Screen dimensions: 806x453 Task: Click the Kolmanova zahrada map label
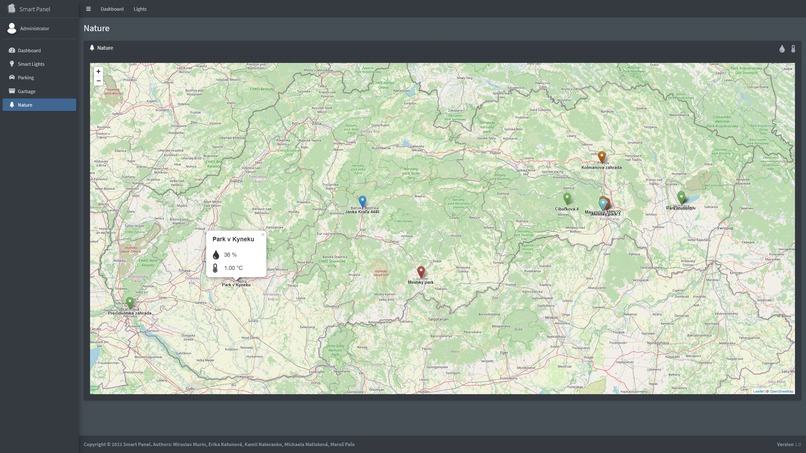click(x=601, y=167)
